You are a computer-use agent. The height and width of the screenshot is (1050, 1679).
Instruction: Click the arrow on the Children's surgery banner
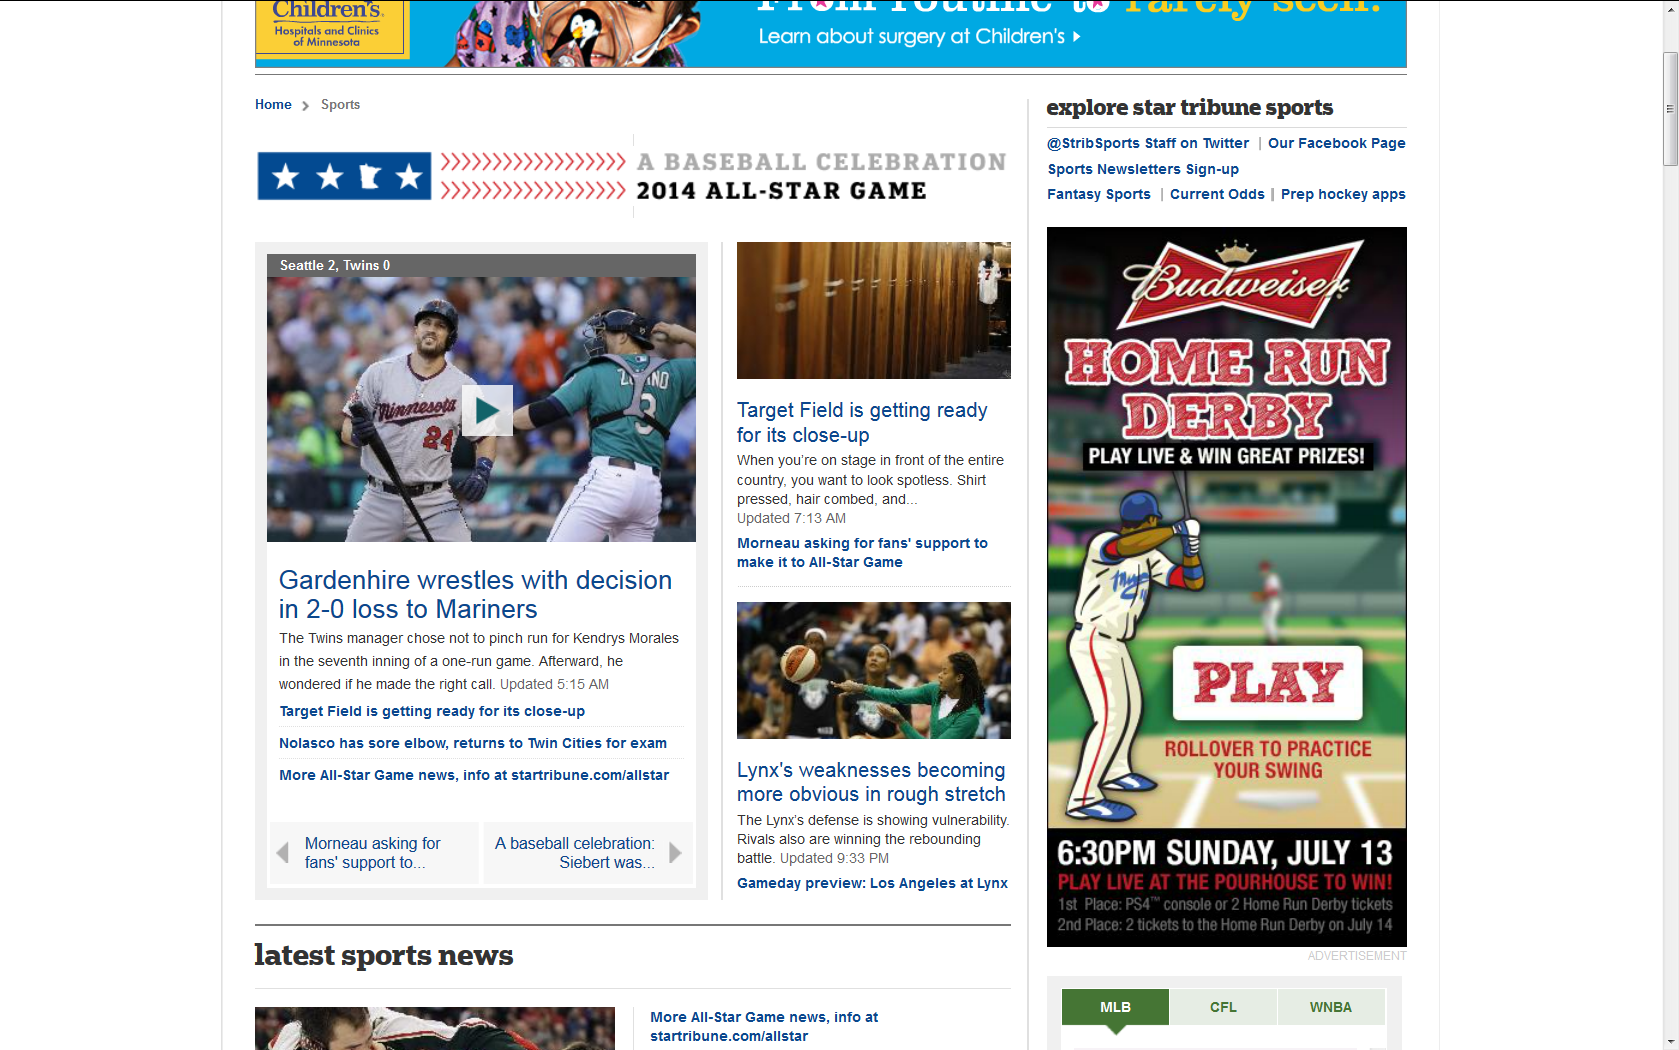click(1074, 37)
